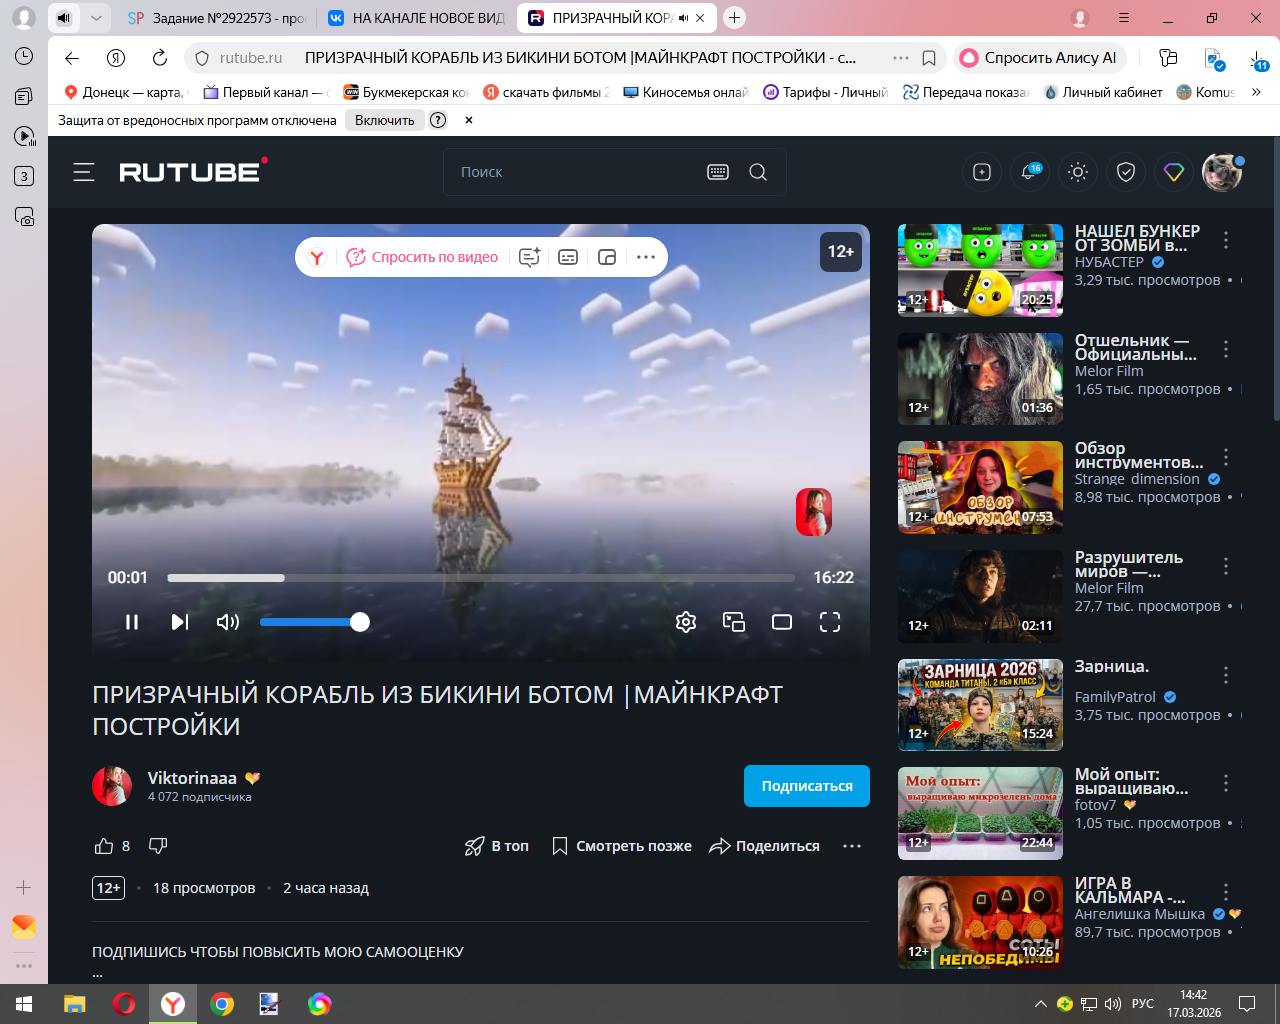The image size is (1280, 1024).
Task: Open Донецк — карта bookmark
Action: [x=126, y=92]
